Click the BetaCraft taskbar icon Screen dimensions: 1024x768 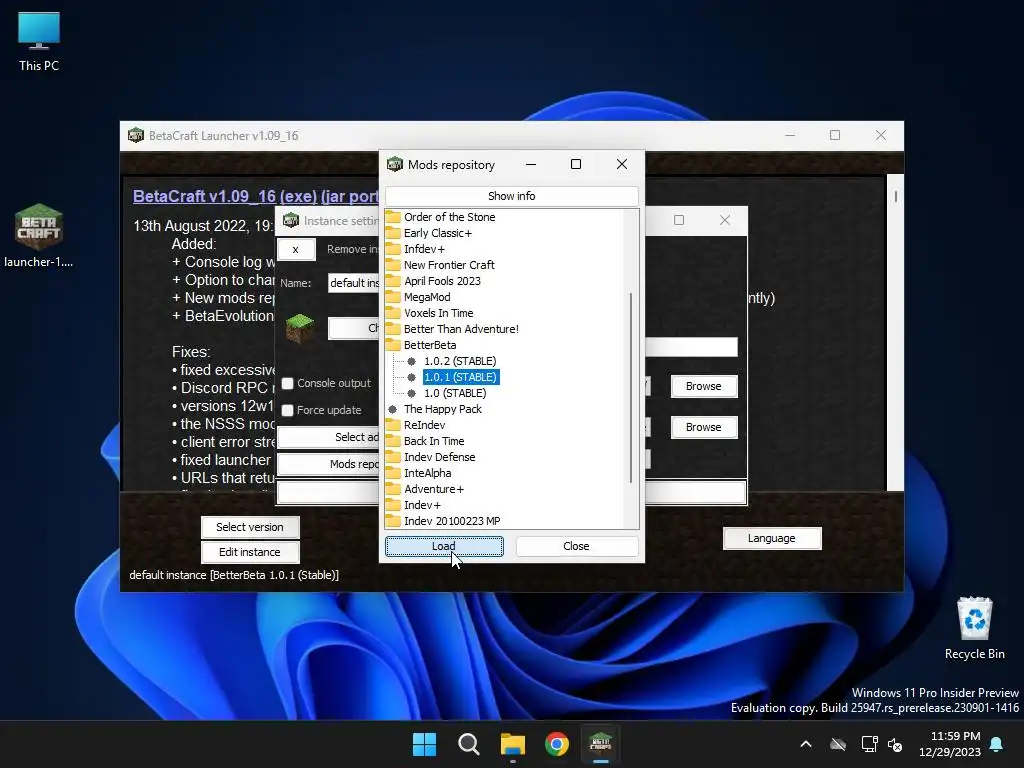click(600, 744)
